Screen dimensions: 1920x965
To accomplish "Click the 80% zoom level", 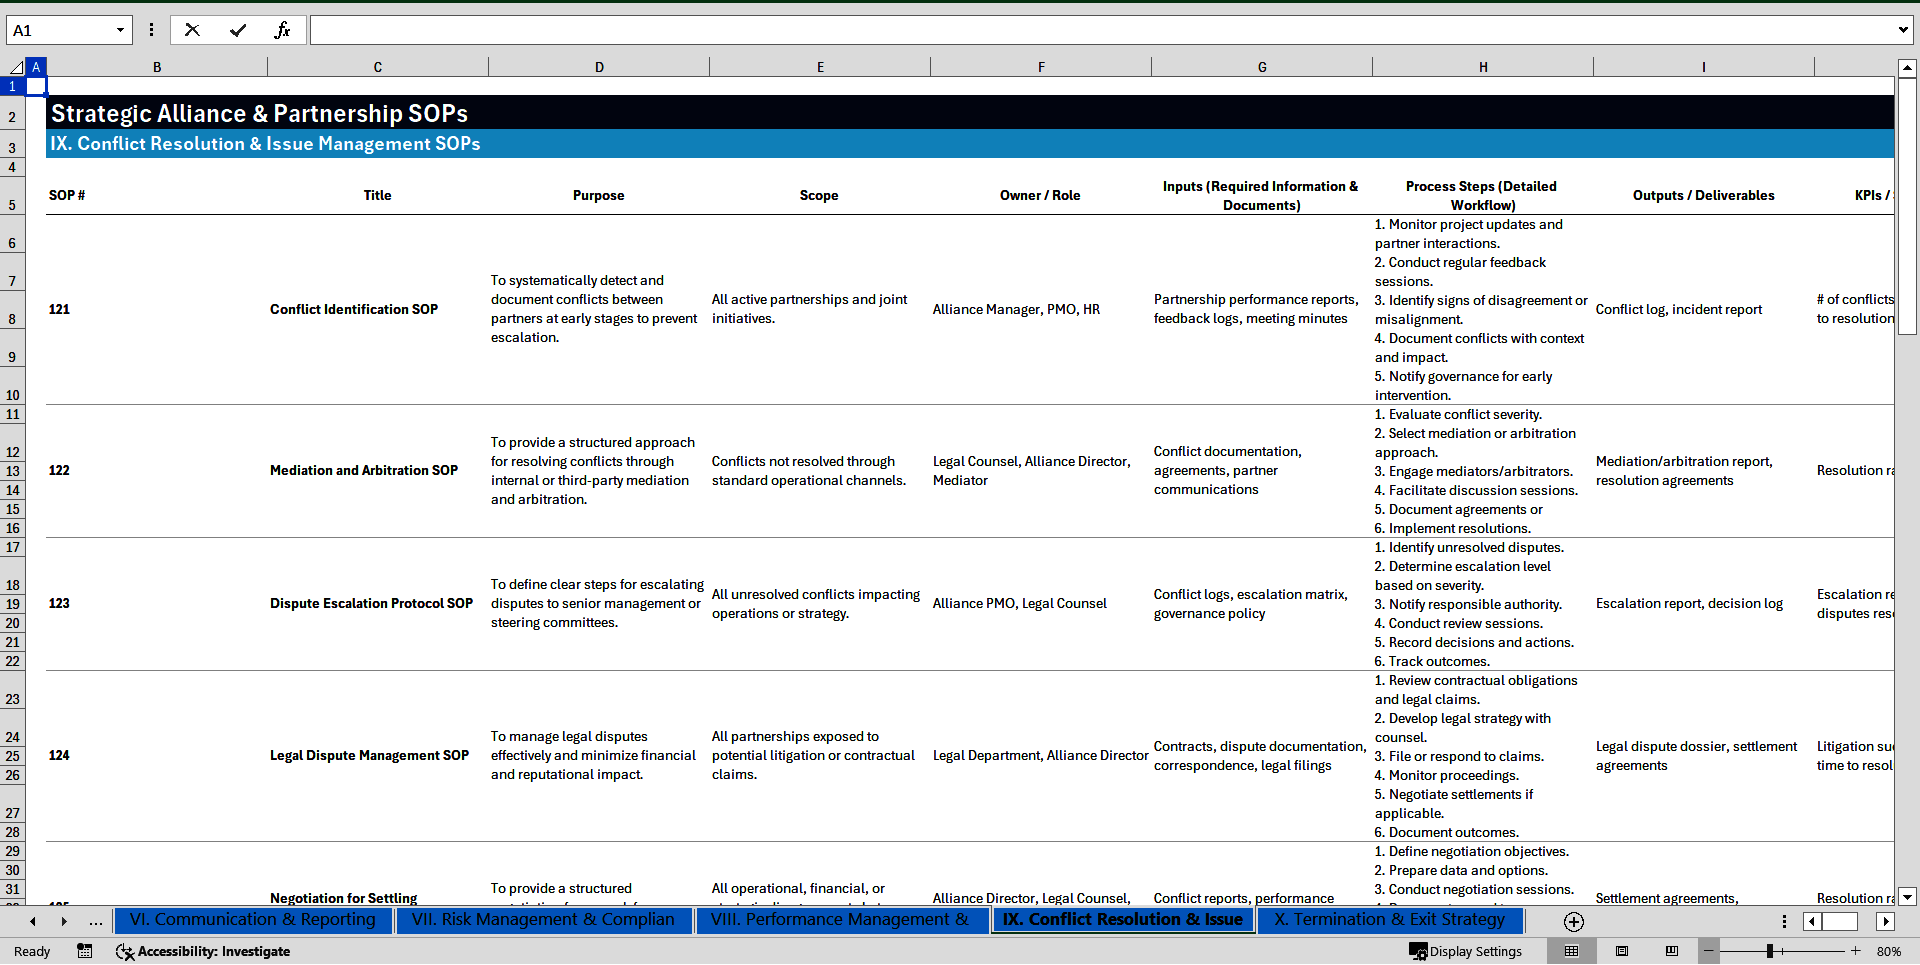I will tap(1888, 951).
